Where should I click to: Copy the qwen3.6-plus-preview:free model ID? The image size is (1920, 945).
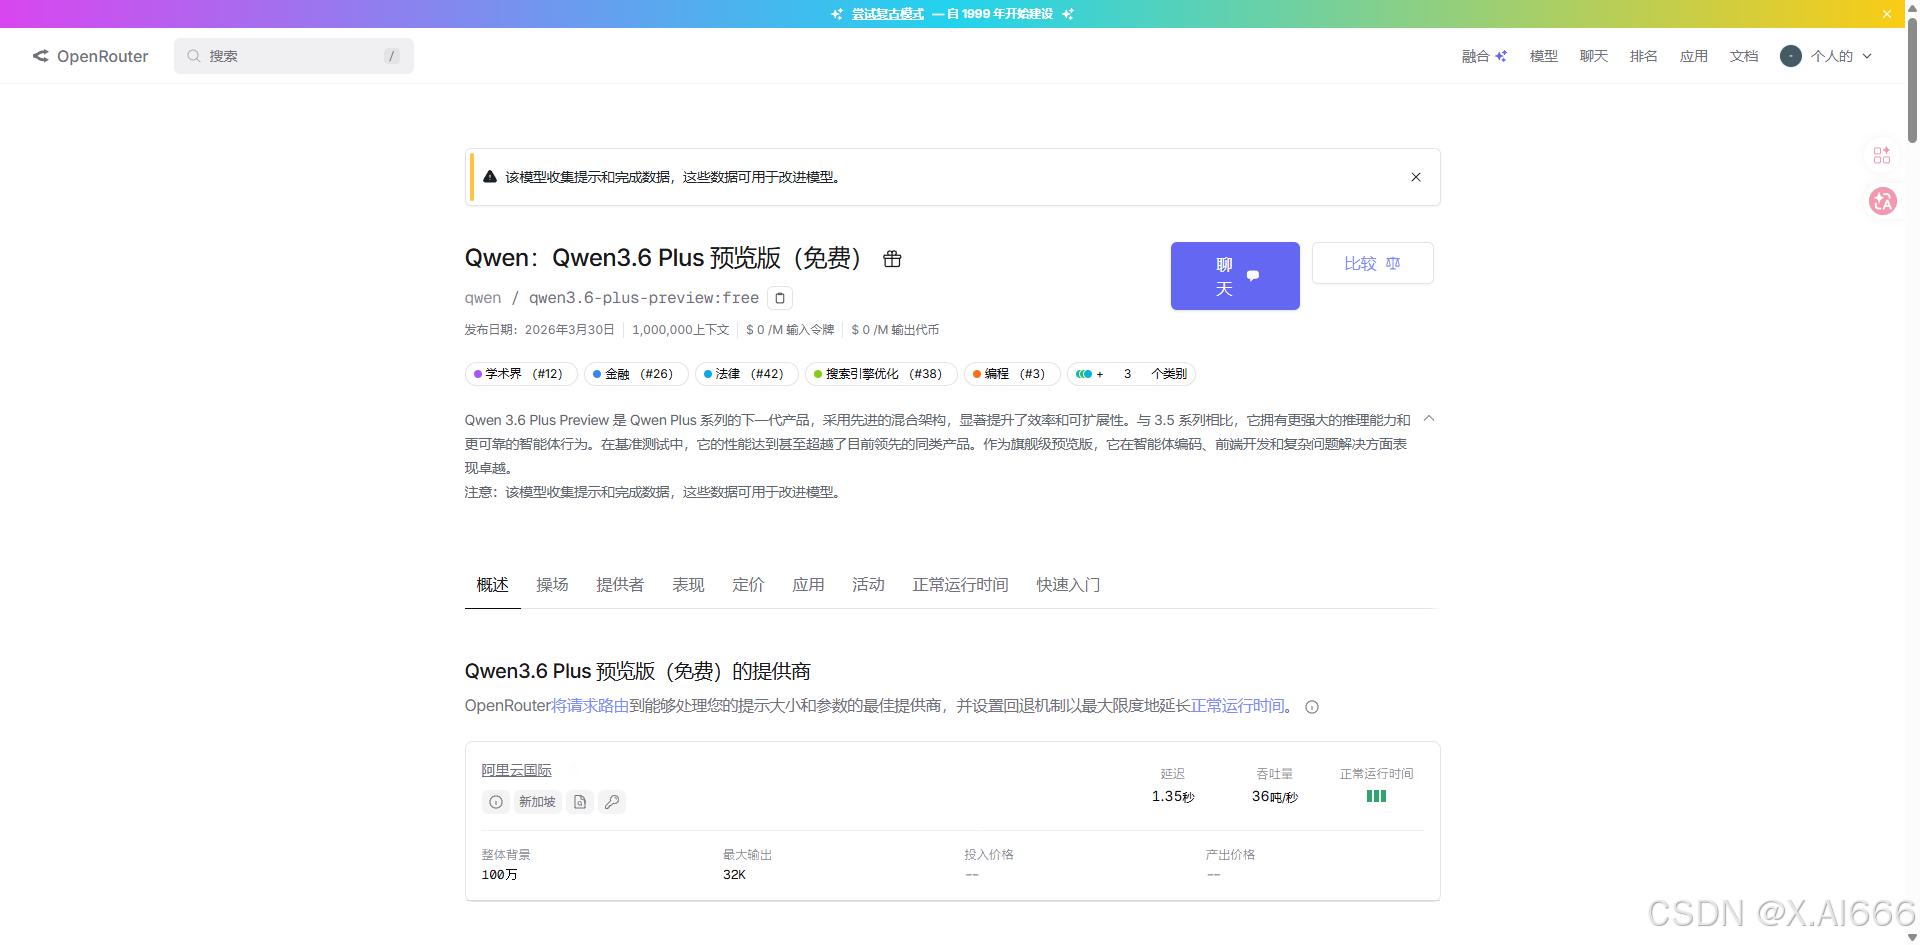coord(779,298)
